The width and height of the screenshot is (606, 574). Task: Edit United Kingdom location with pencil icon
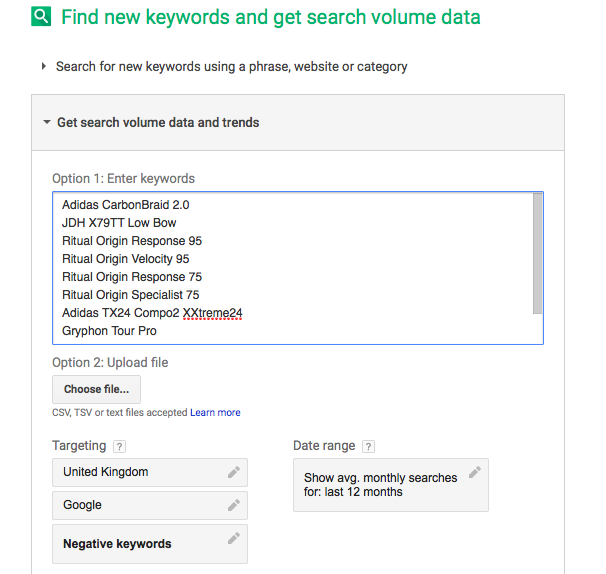233,471
